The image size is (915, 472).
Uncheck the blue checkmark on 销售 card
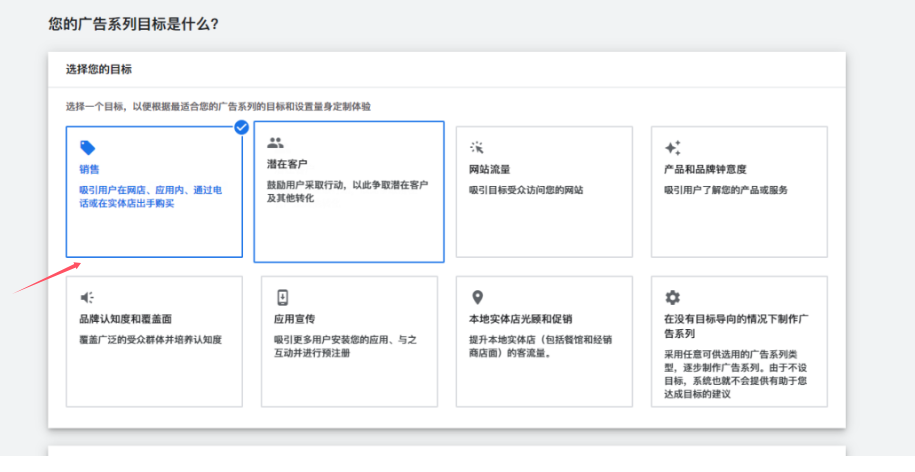(x=241, y=127)
